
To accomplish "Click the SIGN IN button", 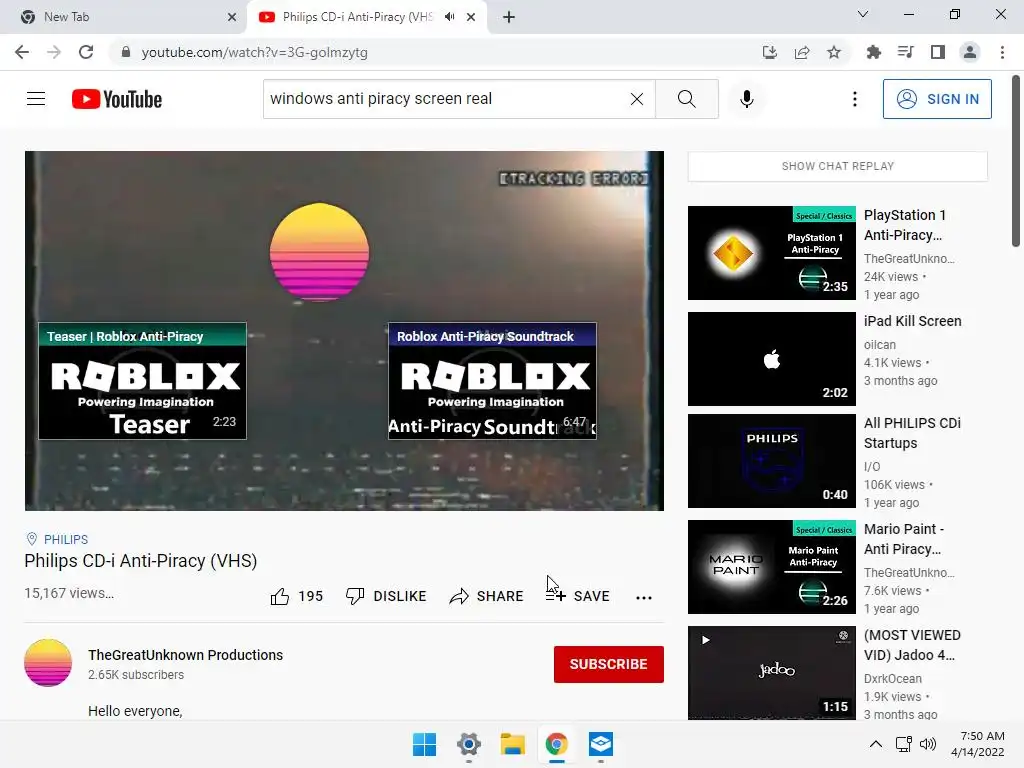I will coord(937,99).
